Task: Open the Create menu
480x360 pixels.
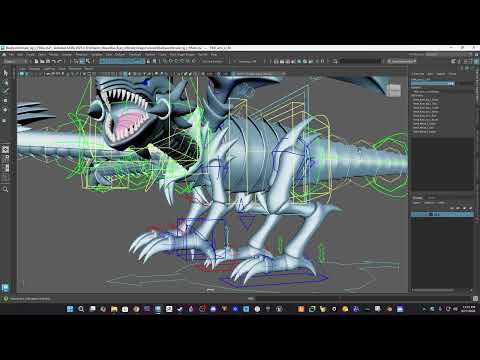Action: 31,54
